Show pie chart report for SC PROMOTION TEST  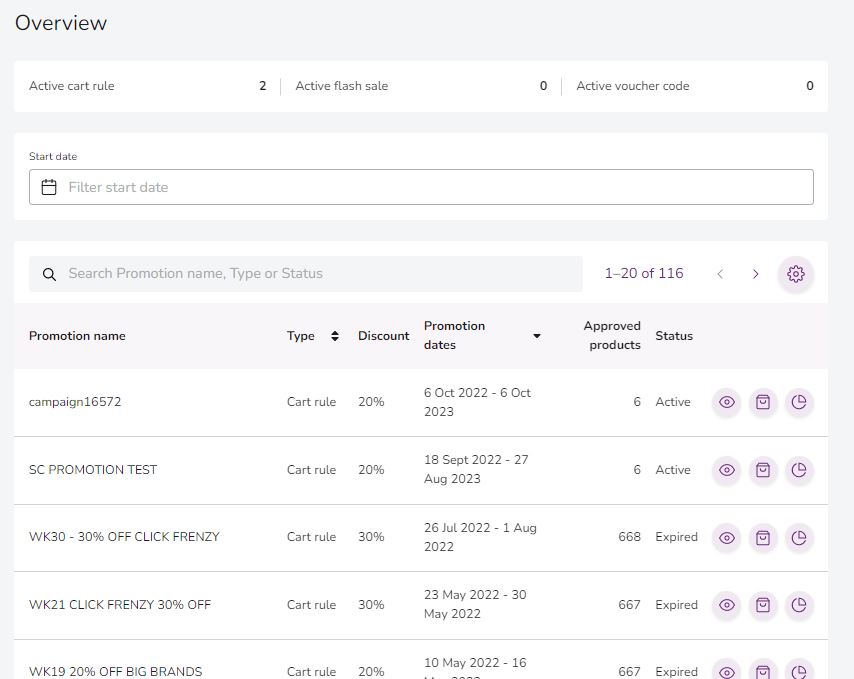(x=799, y=470)
